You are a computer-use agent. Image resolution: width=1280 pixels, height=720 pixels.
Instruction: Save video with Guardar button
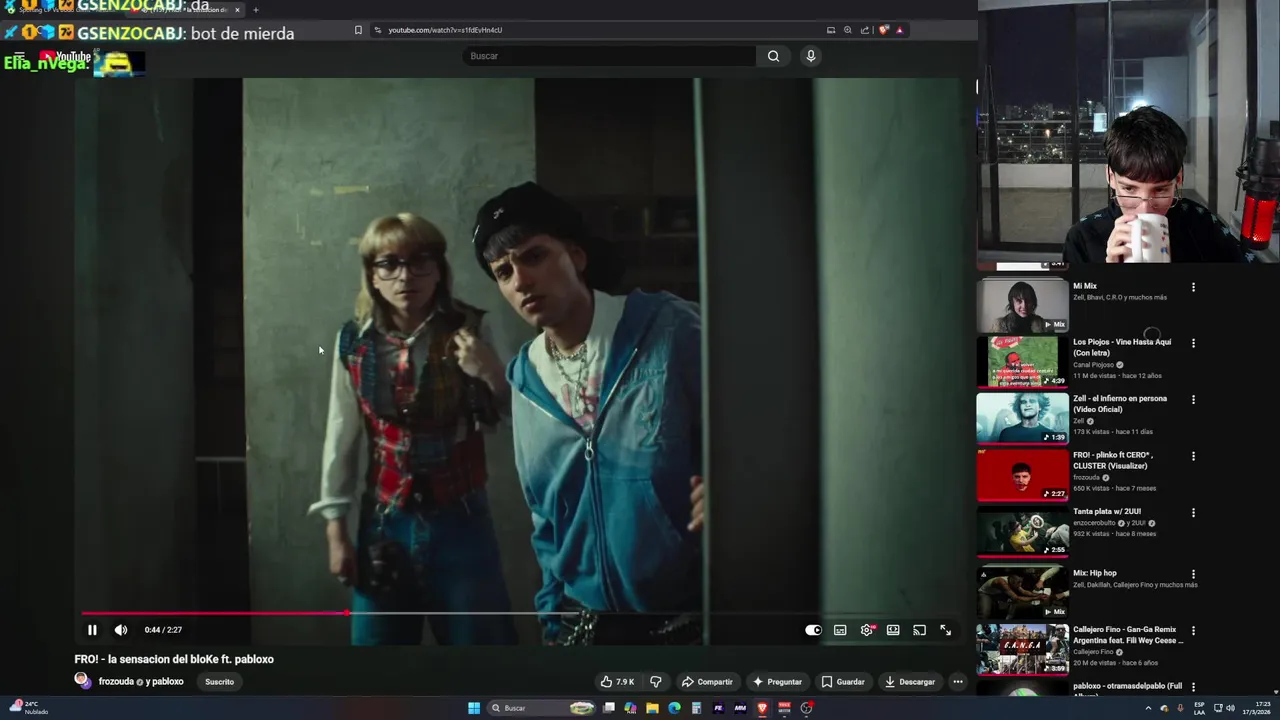[843, 682]
